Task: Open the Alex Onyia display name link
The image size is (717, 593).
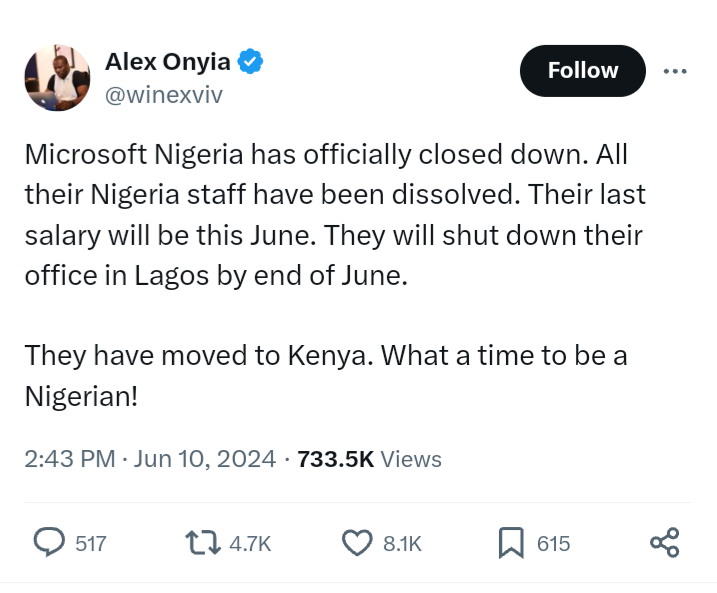Action: click(168, 63)
